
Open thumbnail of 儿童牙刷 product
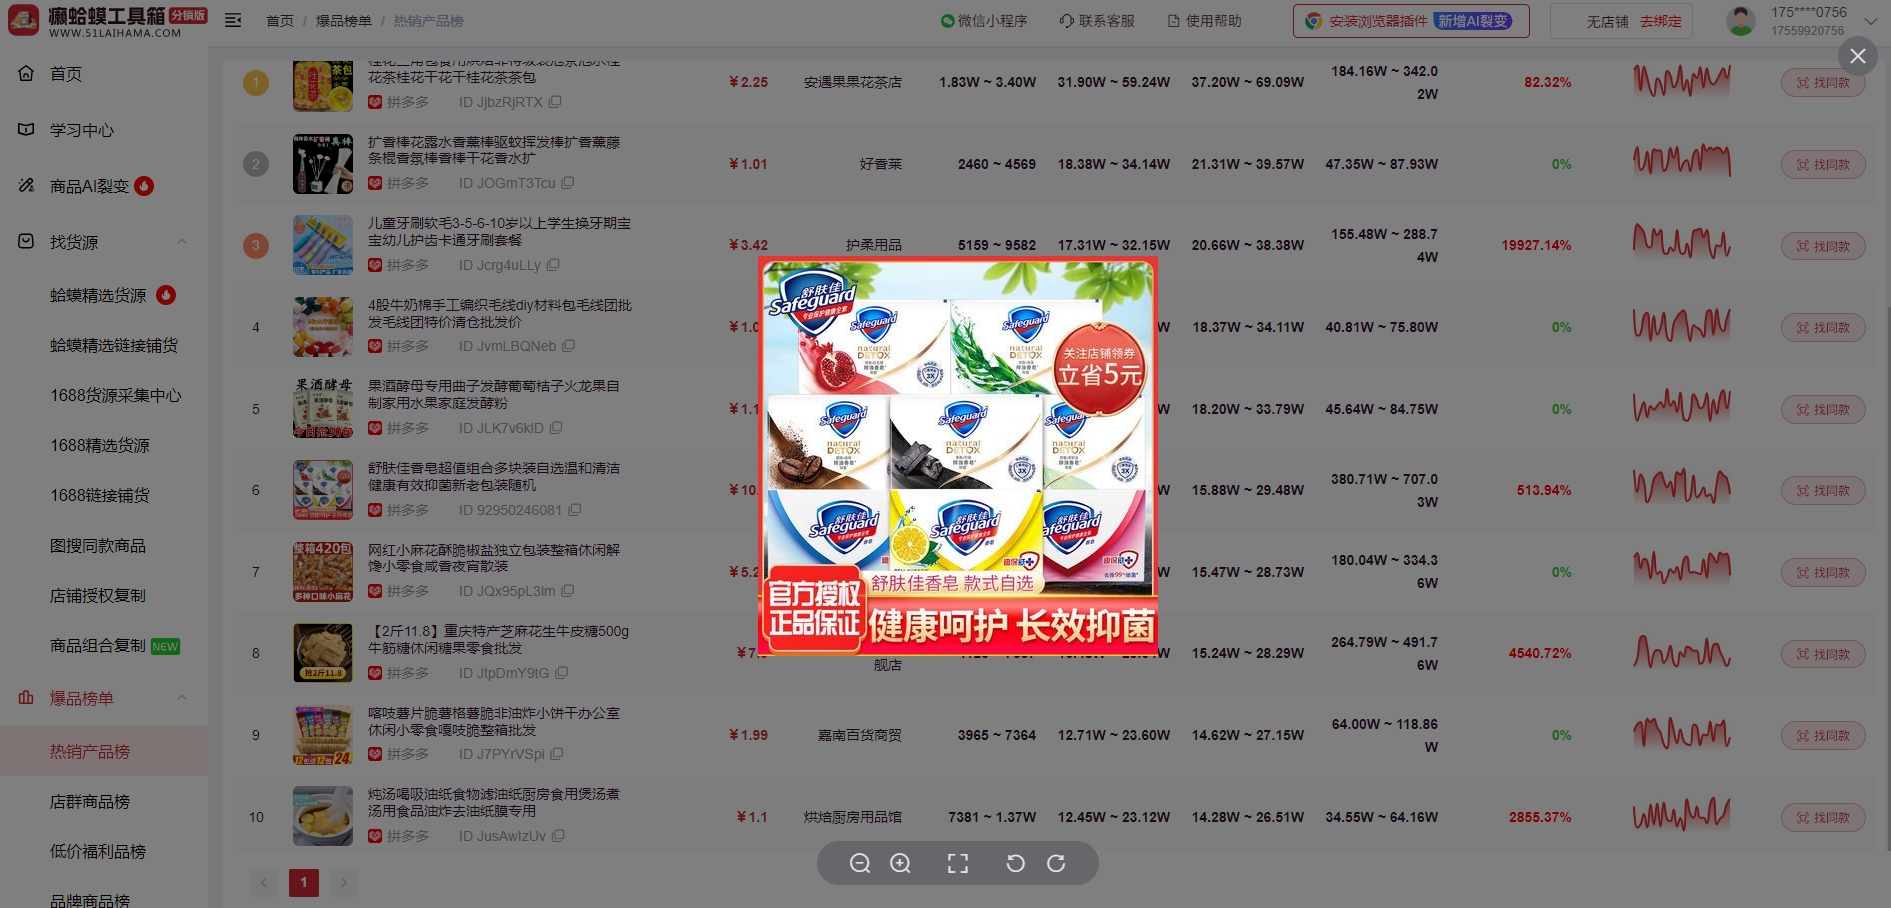(322, 245)
